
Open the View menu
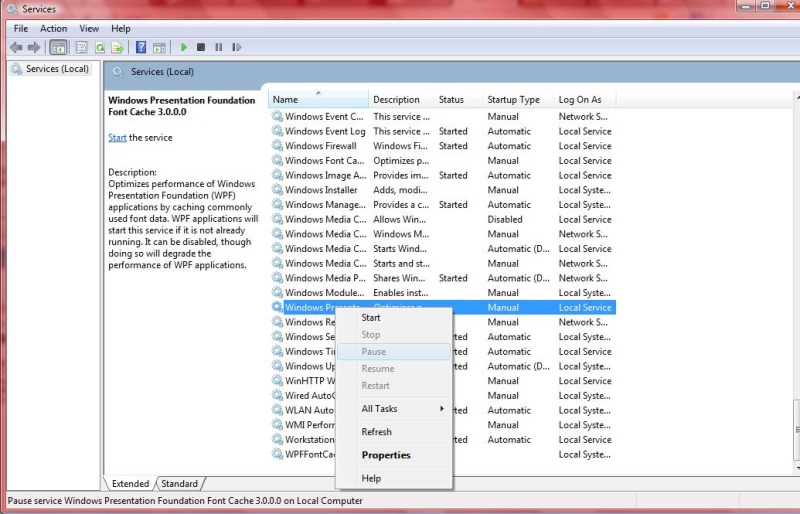[x=89, y=29]
